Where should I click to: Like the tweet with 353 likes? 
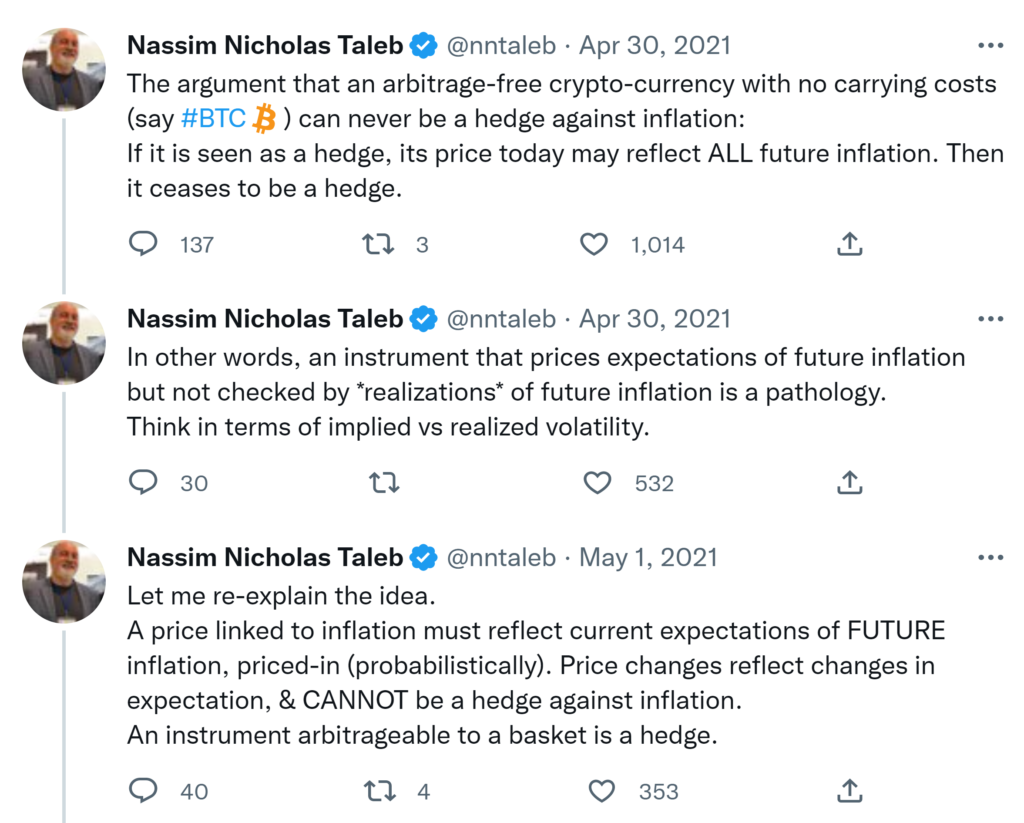point(601,791)
